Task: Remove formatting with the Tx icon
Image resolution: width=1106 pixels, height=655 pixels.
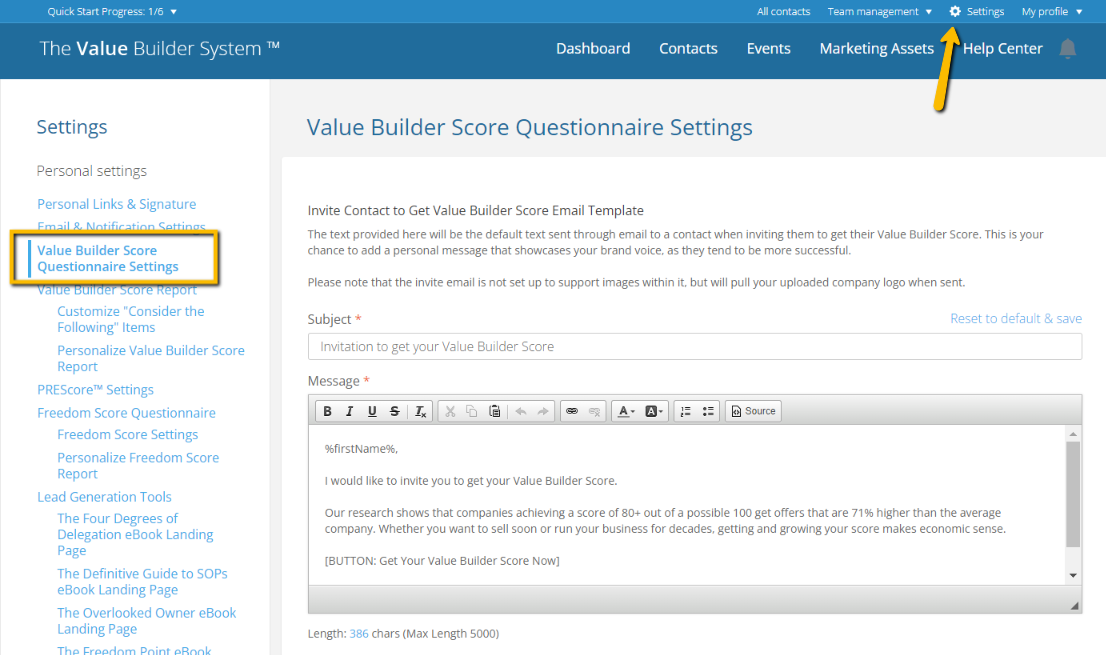Action: [x=420, y=411]
